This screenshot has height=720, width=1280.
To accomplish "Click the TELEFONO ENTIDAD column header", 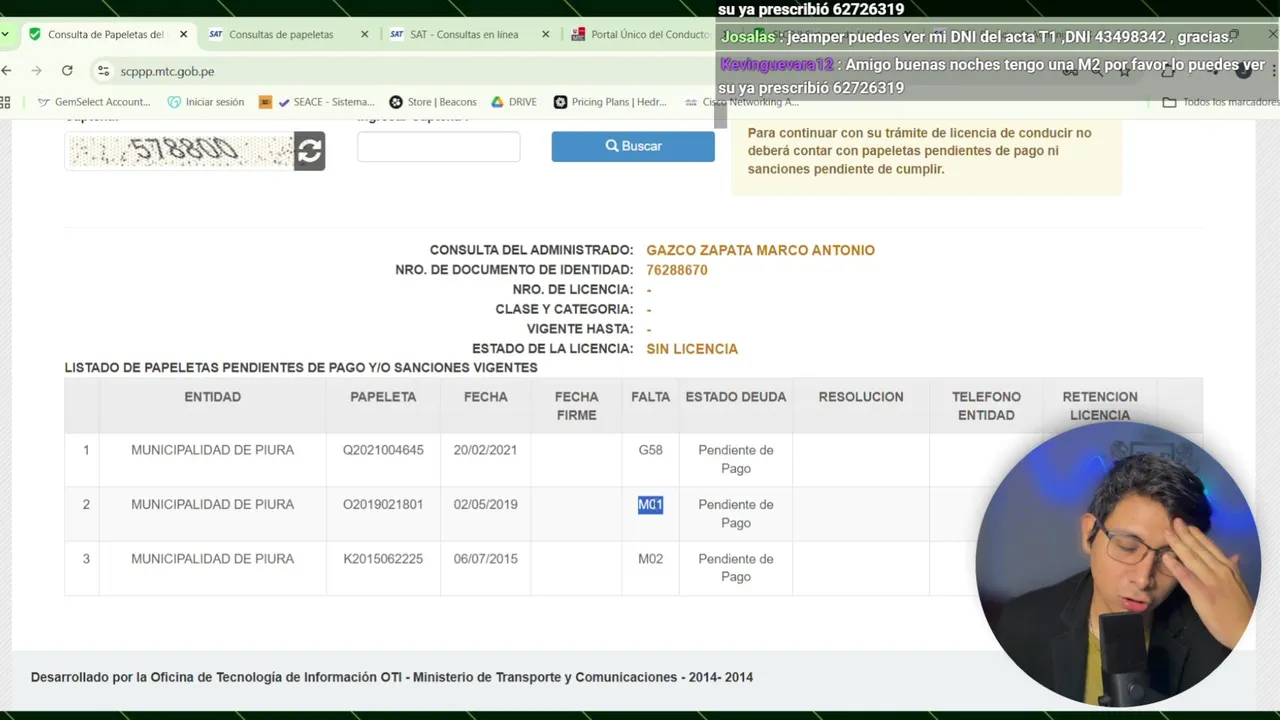I will 986,406.
